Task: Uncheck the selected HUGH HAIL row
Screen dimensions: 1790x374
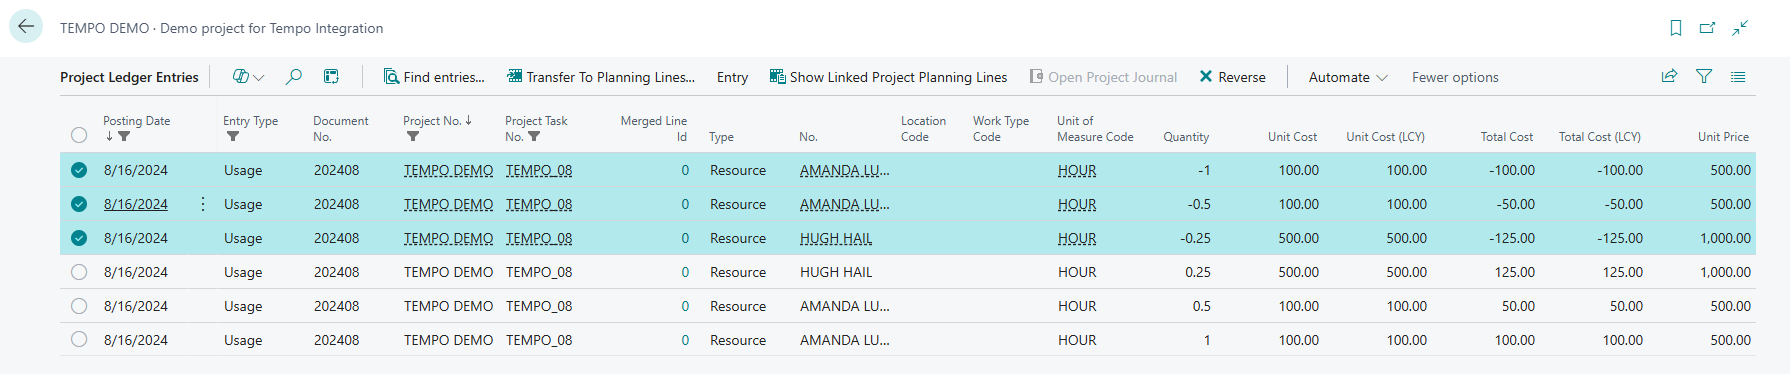Action: point(79,238)
